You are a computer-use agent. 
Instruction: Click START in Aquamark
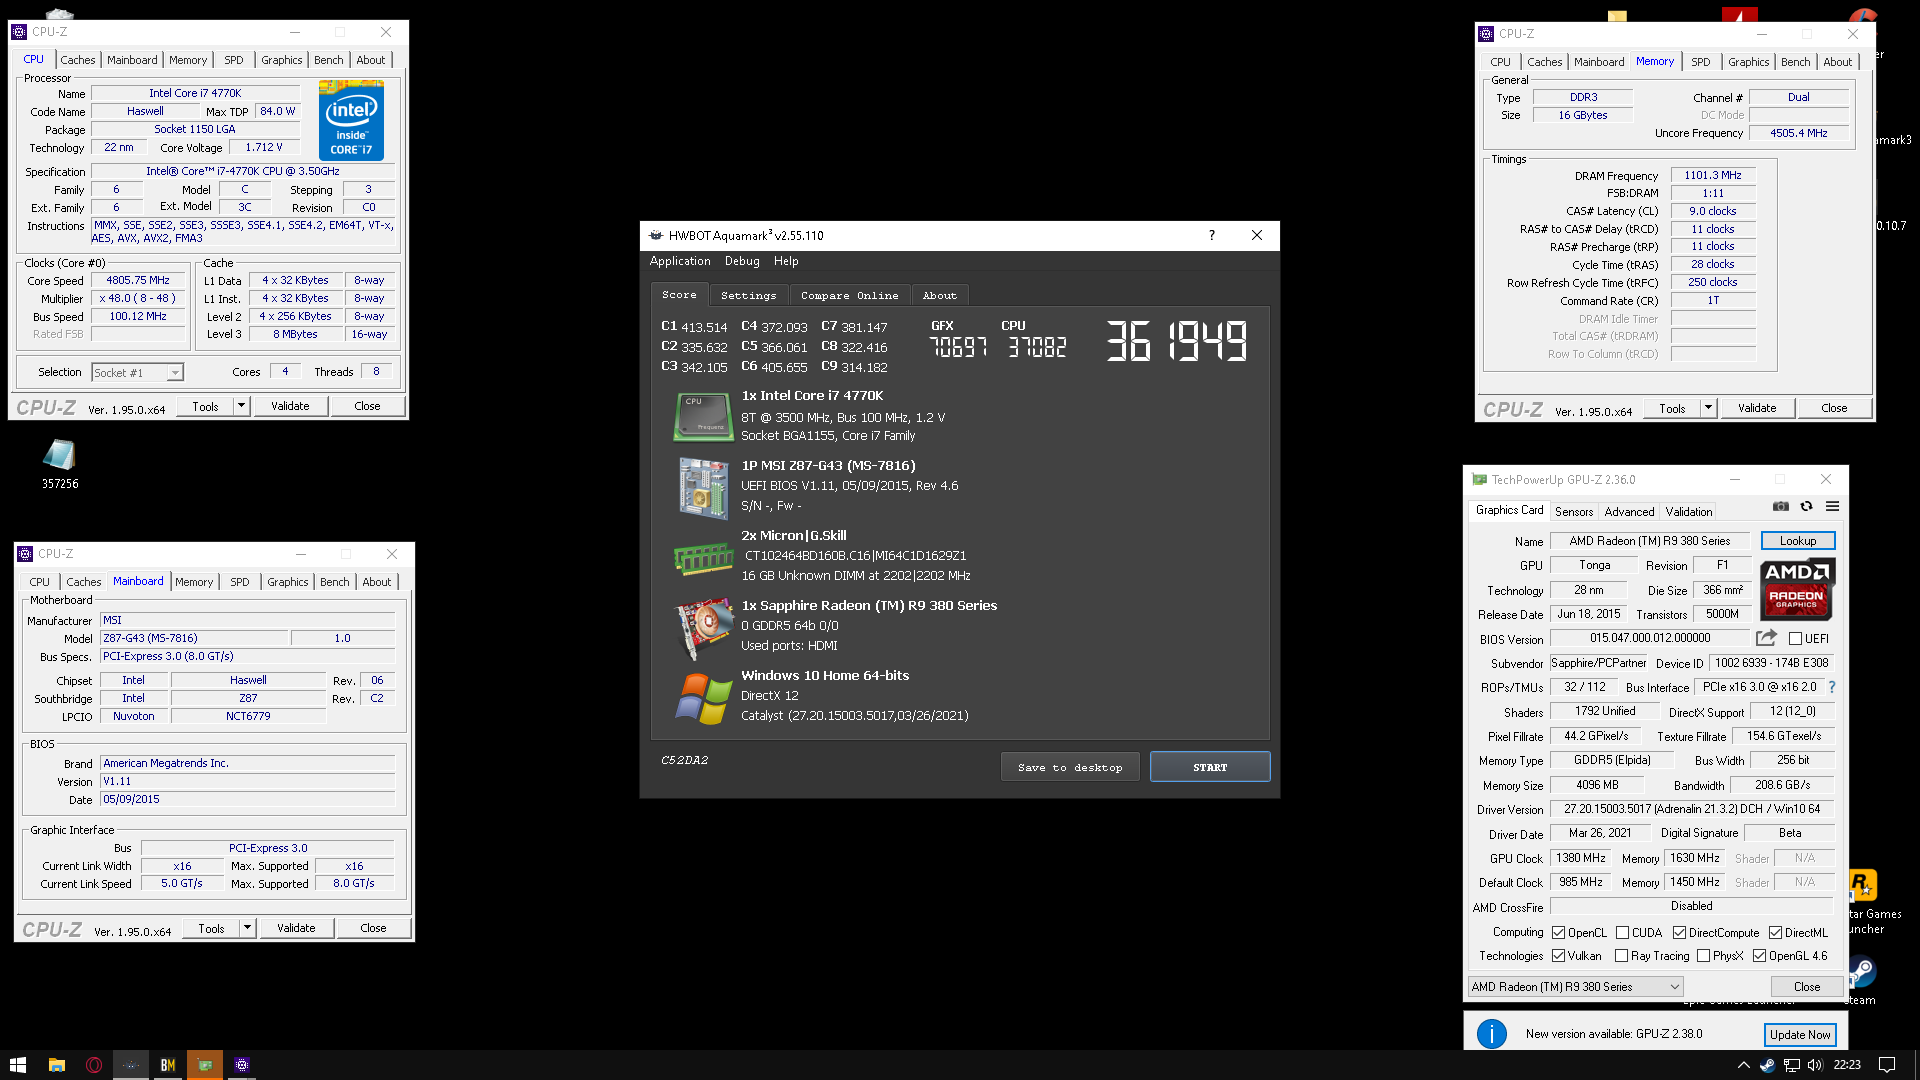1210,767
